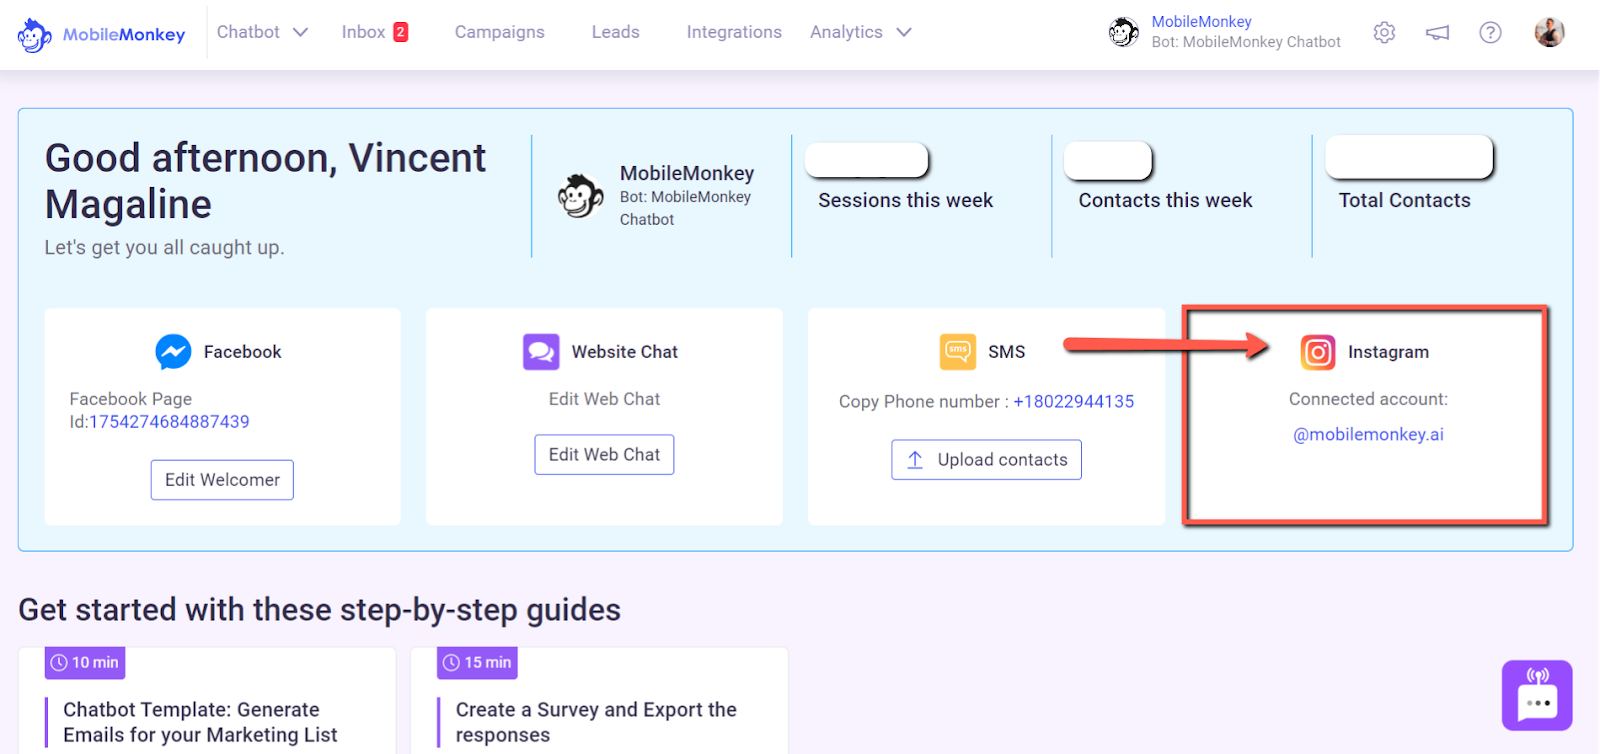Click the MobileMonkey logo in header
Screen dimensions: 1600x754
pyautogui.click(x=101, y=35)
